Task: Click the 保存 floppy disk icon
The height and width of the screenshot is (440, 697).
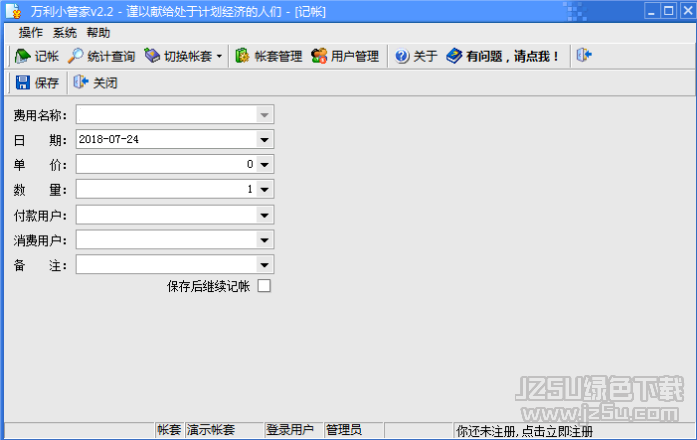Action: [23, 83]
